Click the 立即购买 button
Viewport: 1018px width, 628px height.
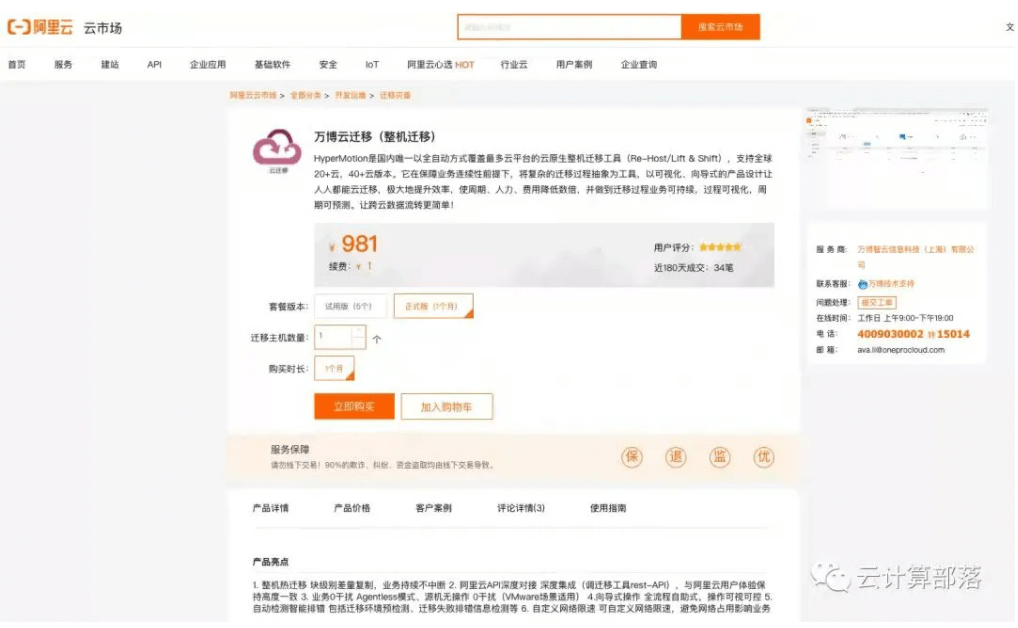pos(354,407)
